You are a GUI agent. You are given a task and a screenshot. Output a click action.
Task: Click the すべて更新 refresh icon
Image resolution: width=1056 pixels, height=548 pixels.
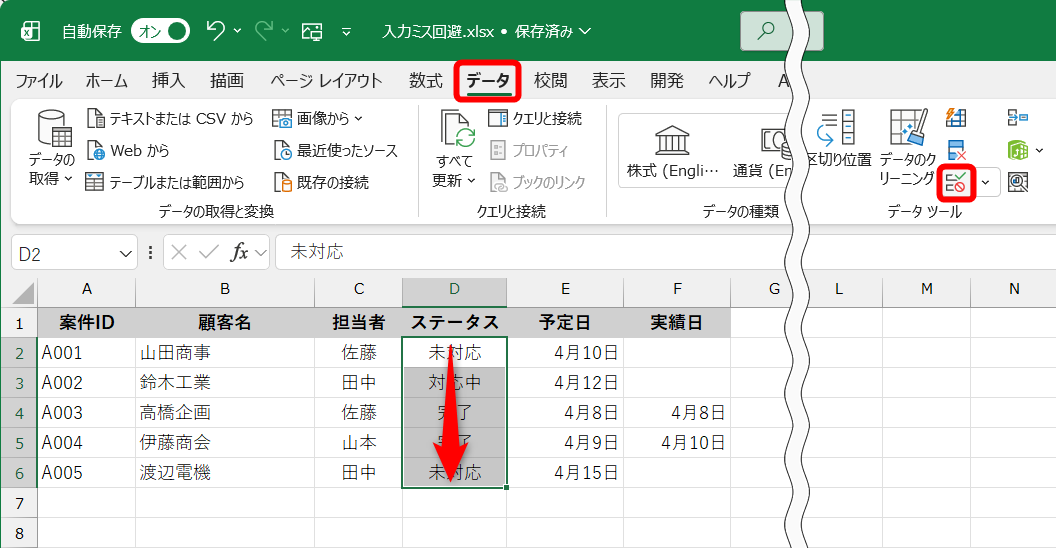(457, 129)
